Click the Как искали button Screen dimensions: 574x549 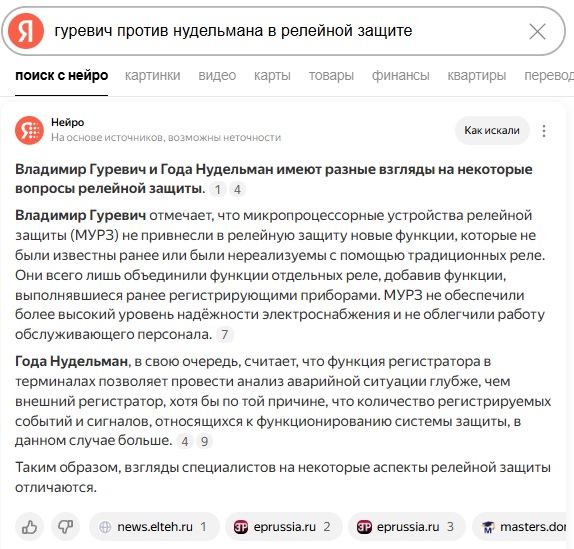492,130
